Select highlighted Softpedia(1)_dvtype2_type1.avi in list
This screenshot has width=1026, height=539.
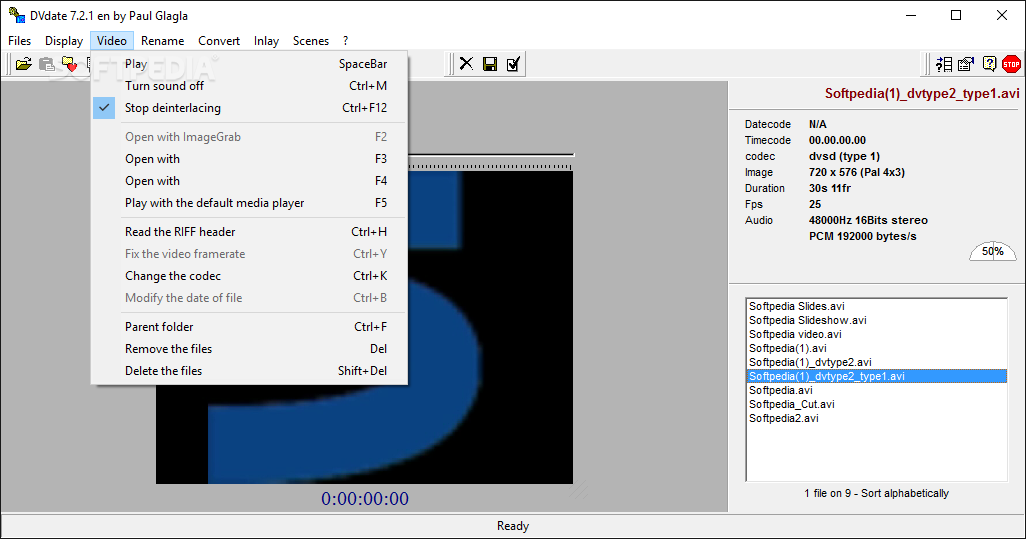pos(877,376)
